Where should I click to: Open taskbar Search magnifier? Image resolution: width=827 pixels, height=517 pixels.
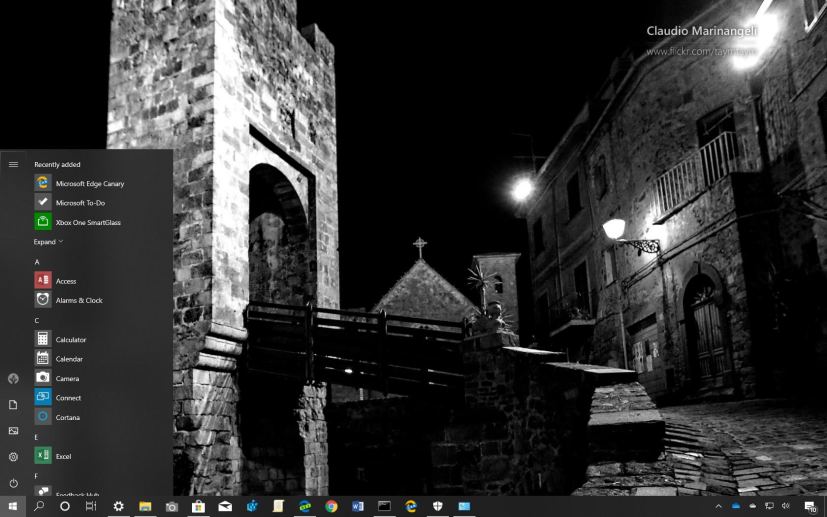pyautogui.click(x=39, y=506)
